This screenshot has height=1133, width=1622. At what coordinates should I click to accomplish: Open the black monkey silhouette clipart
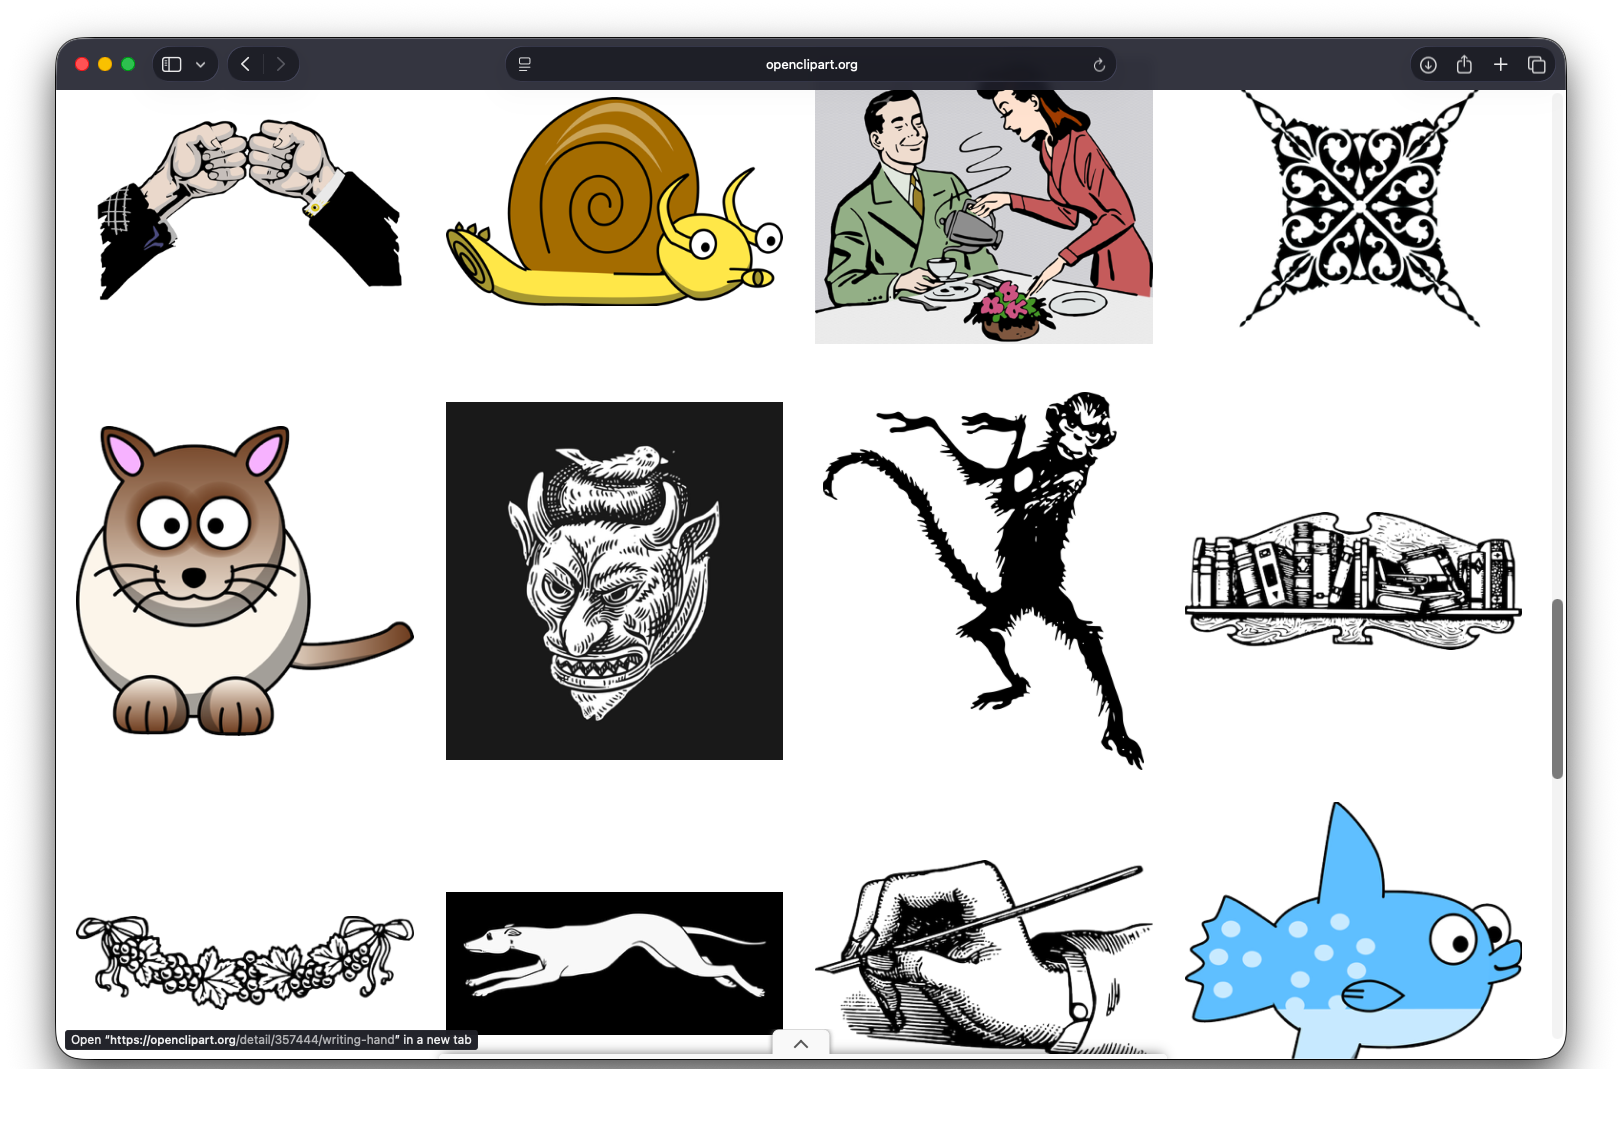[984, 580]
